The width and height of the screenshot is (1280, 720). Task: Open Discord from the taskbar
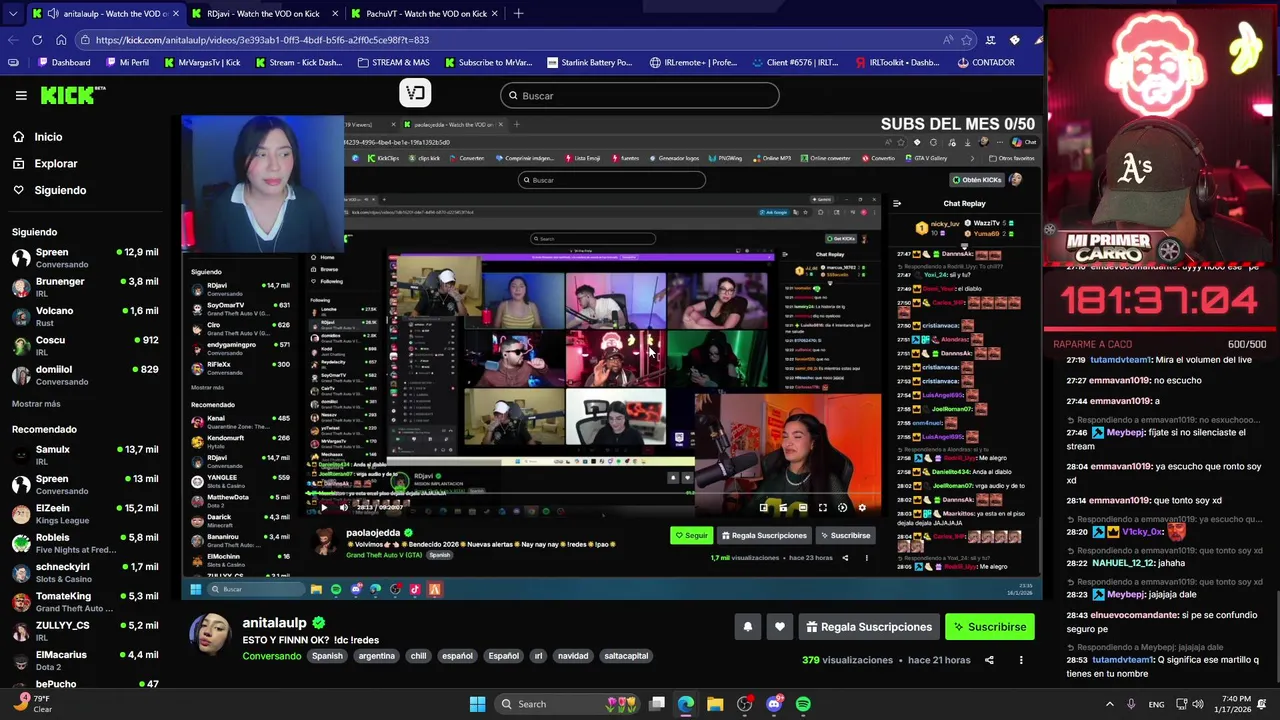click(x=774, y=704)
